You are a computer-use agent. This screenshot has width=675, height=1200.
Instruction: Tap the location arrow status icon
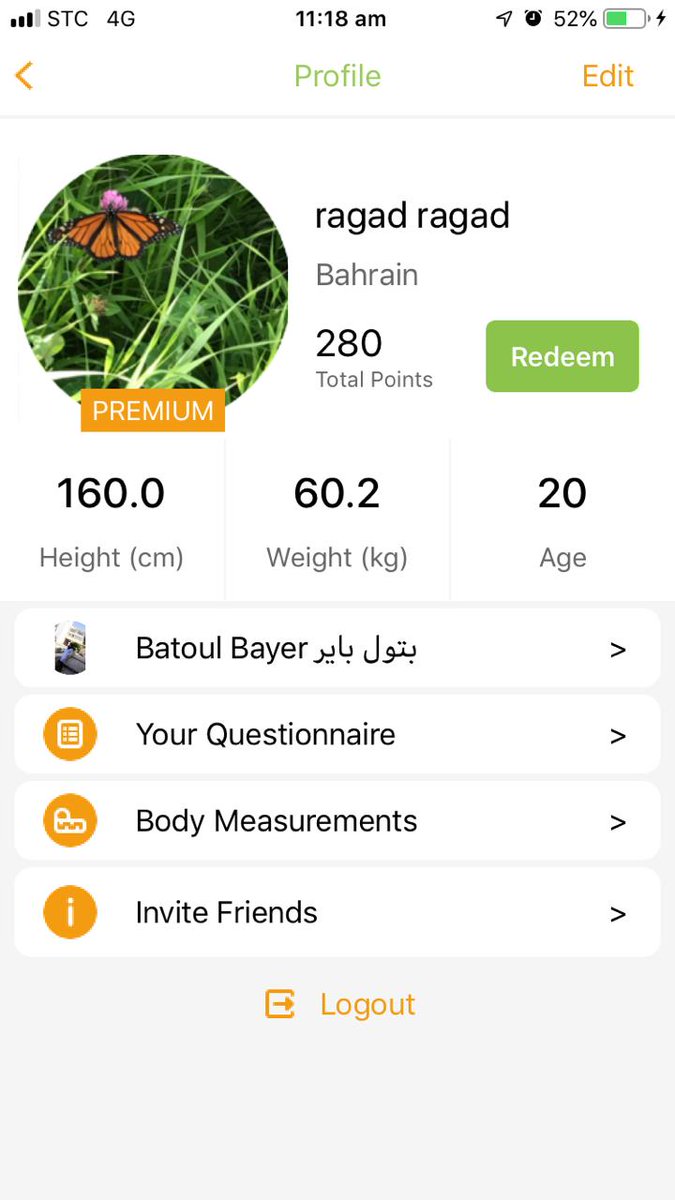[505, 18]
